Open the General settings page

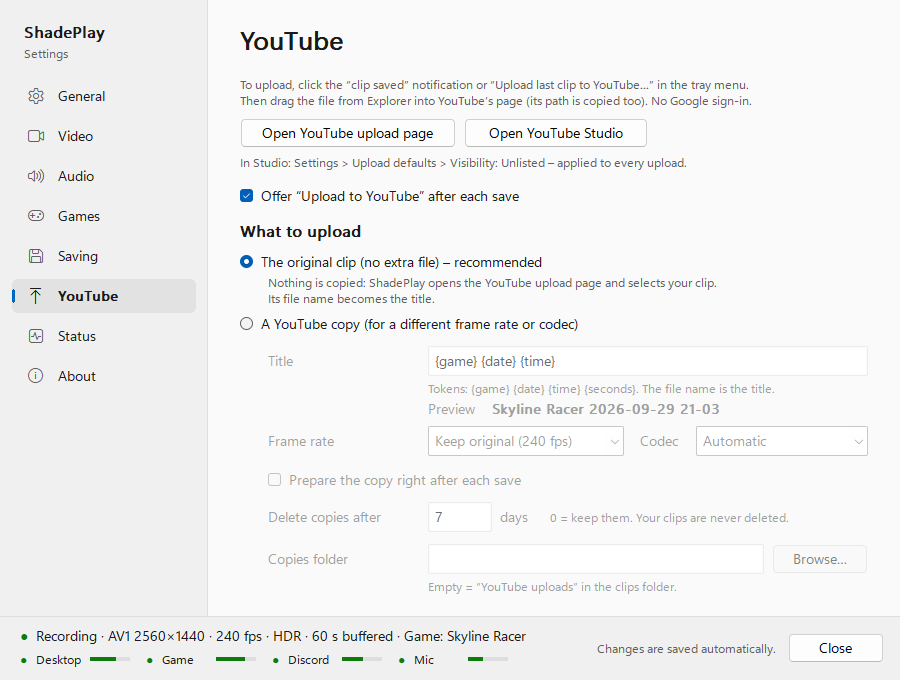pyautogui.click(x=104, y=96)
